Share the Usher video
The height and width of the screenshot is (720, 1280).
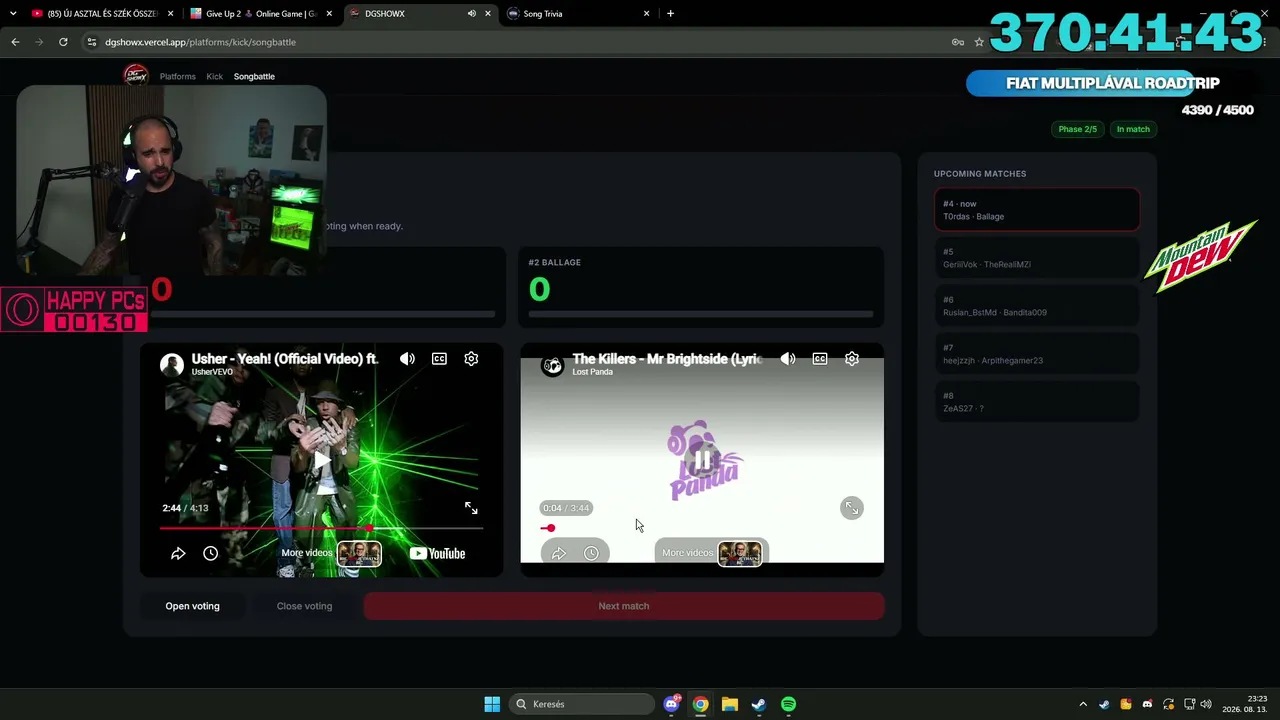[178, 553]
